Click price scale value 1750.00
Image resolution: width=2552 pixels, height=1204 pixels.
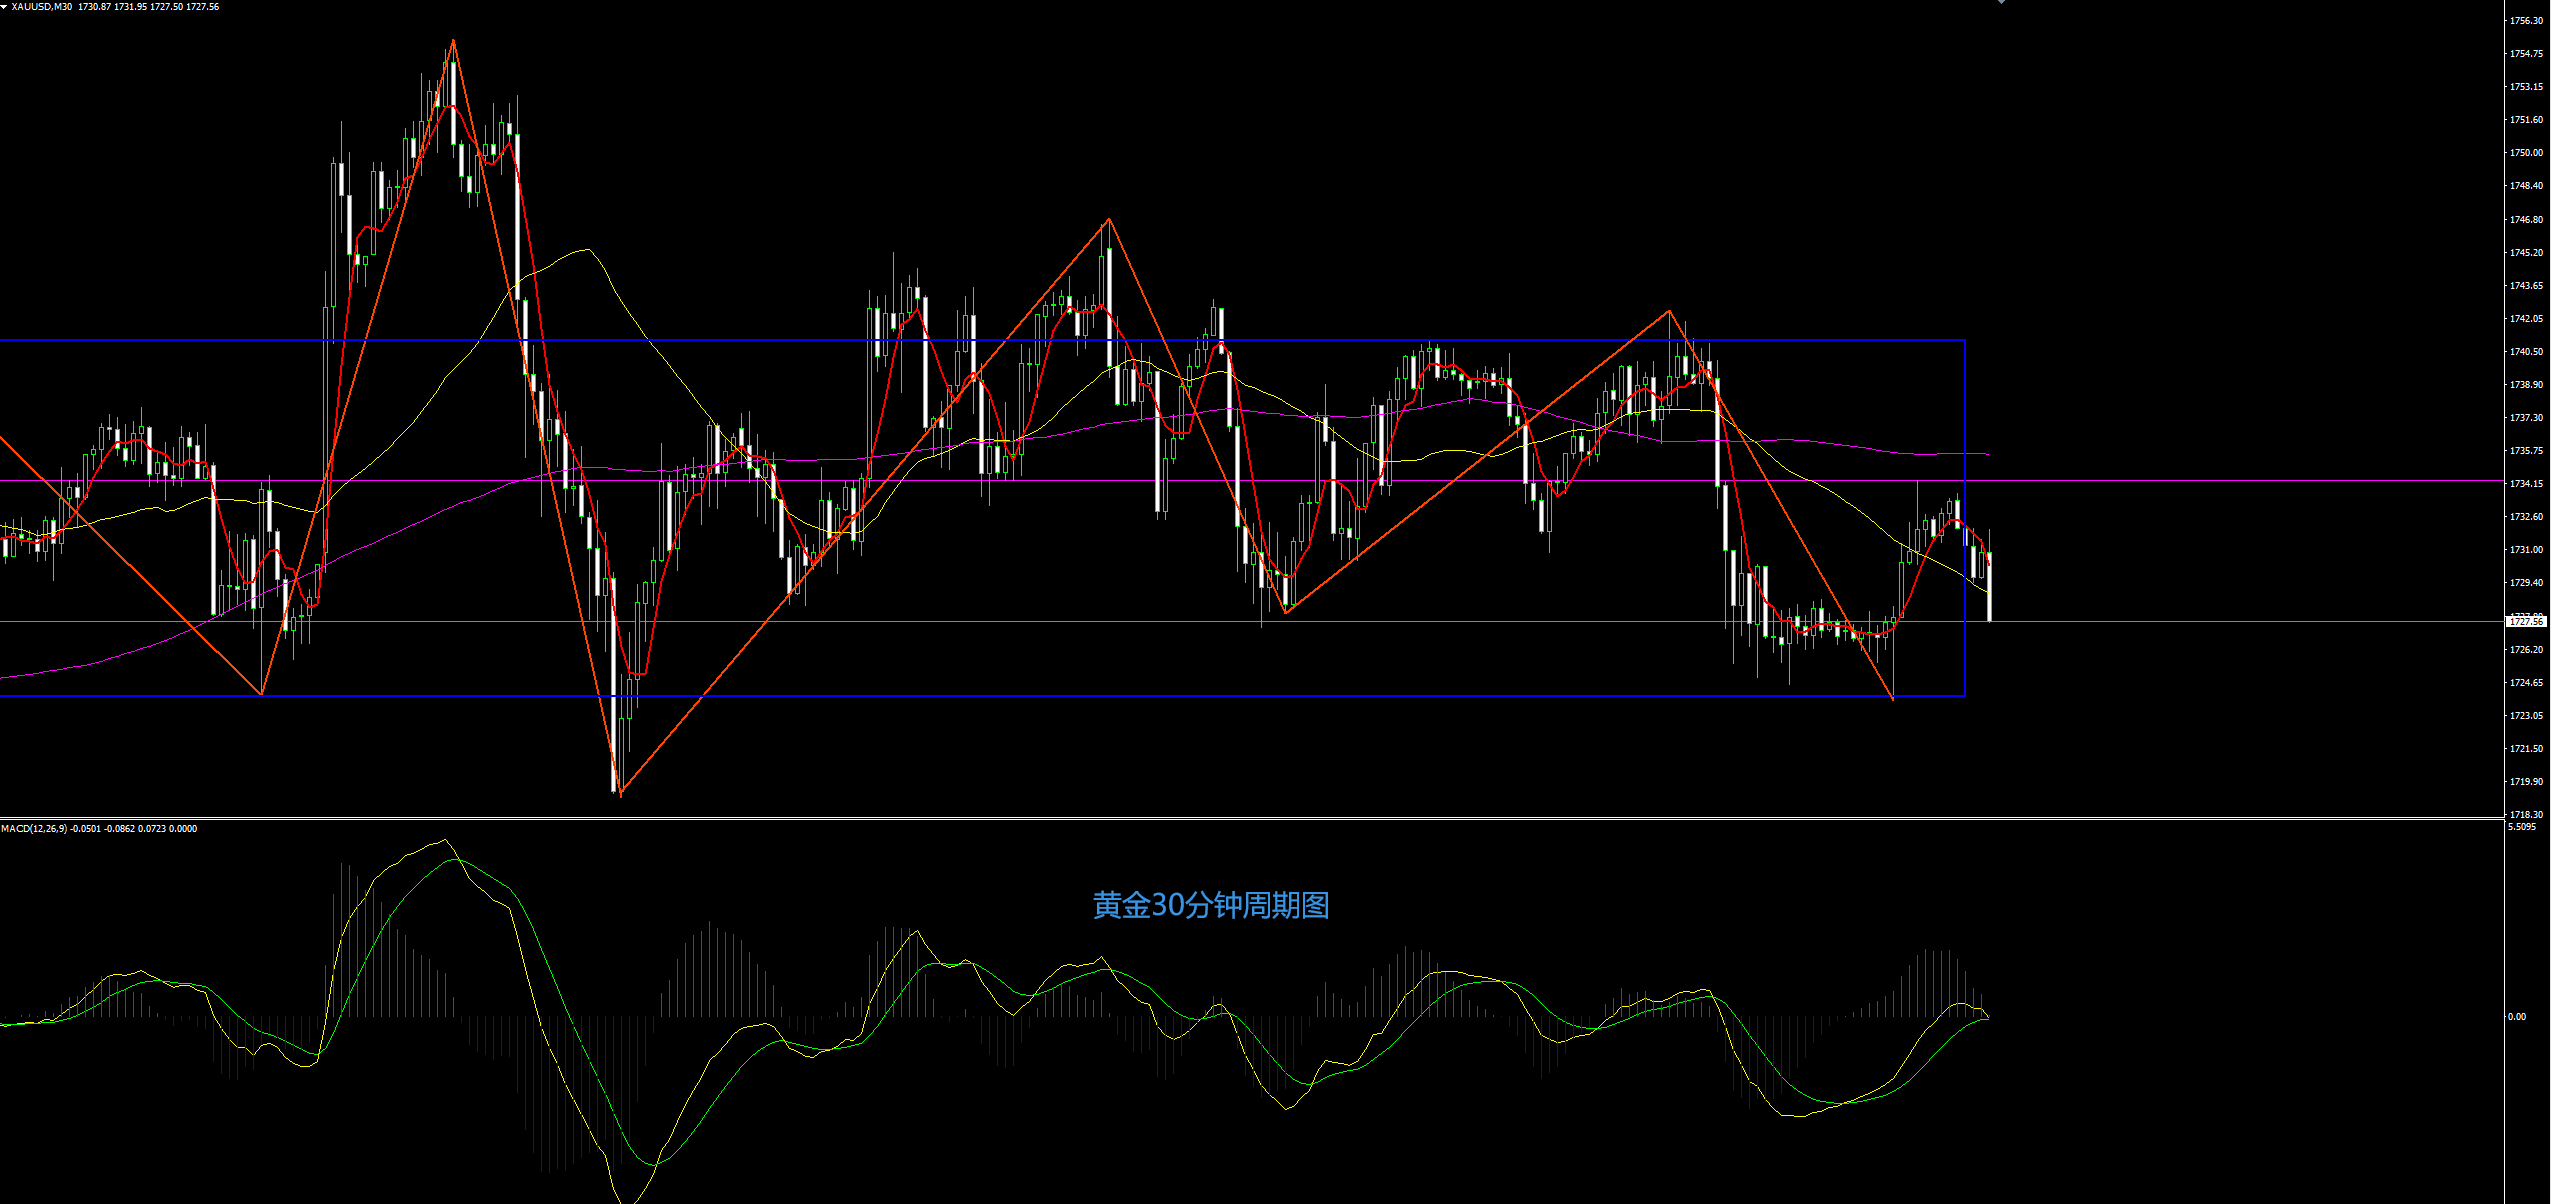(2526, 153)
